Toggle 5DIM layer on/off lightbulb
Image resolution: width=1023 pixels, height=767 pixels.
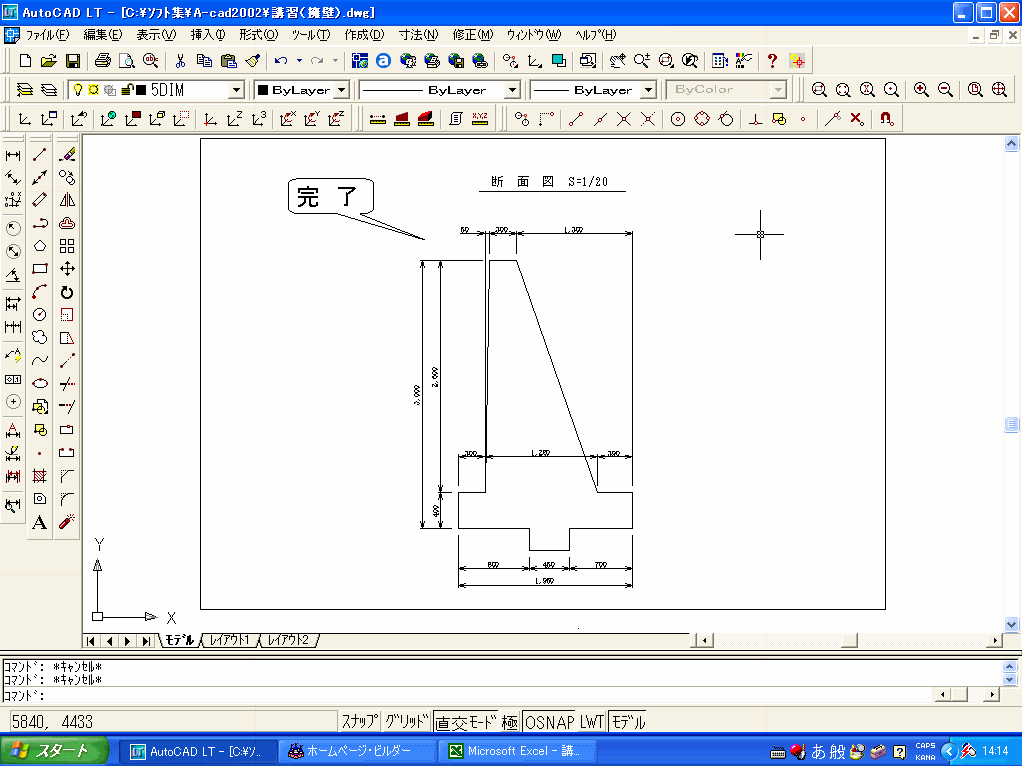click(x=78, y=89)
